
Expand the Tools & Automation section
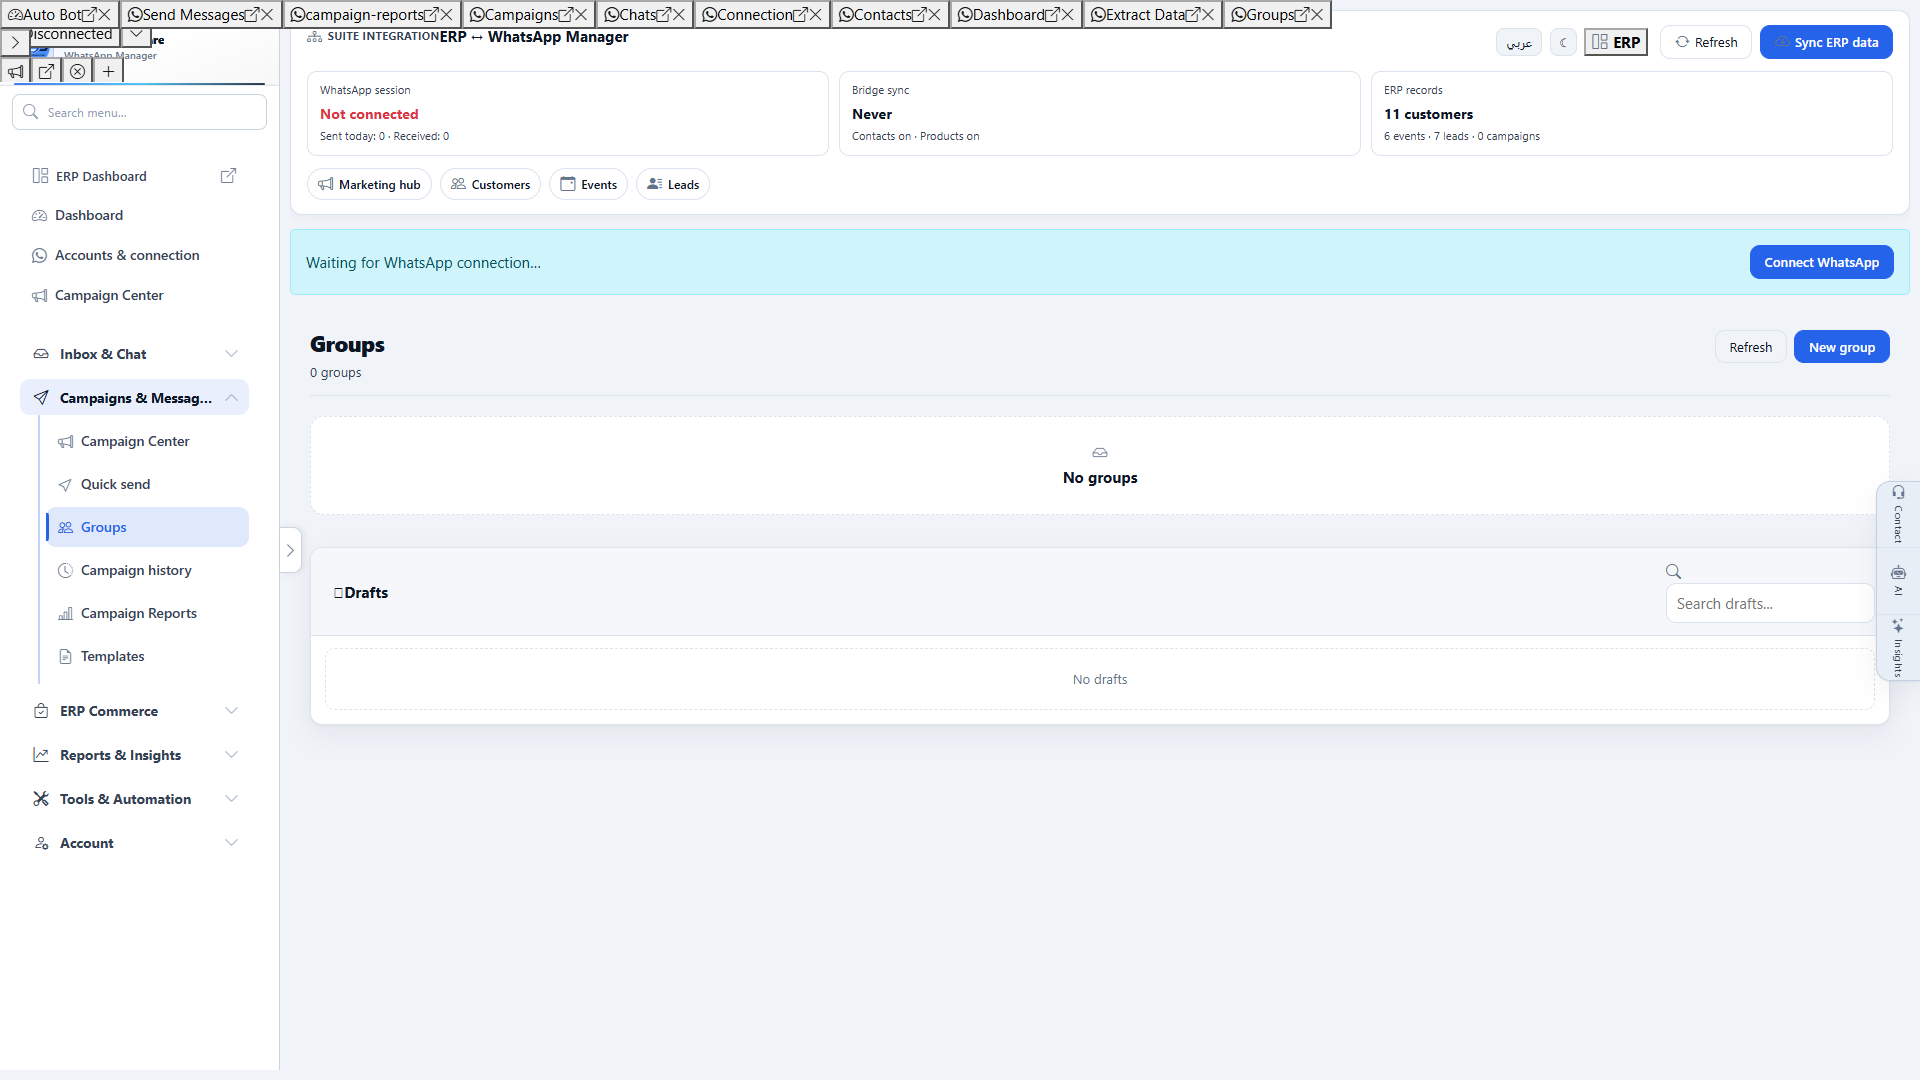[x=134, y=799]
